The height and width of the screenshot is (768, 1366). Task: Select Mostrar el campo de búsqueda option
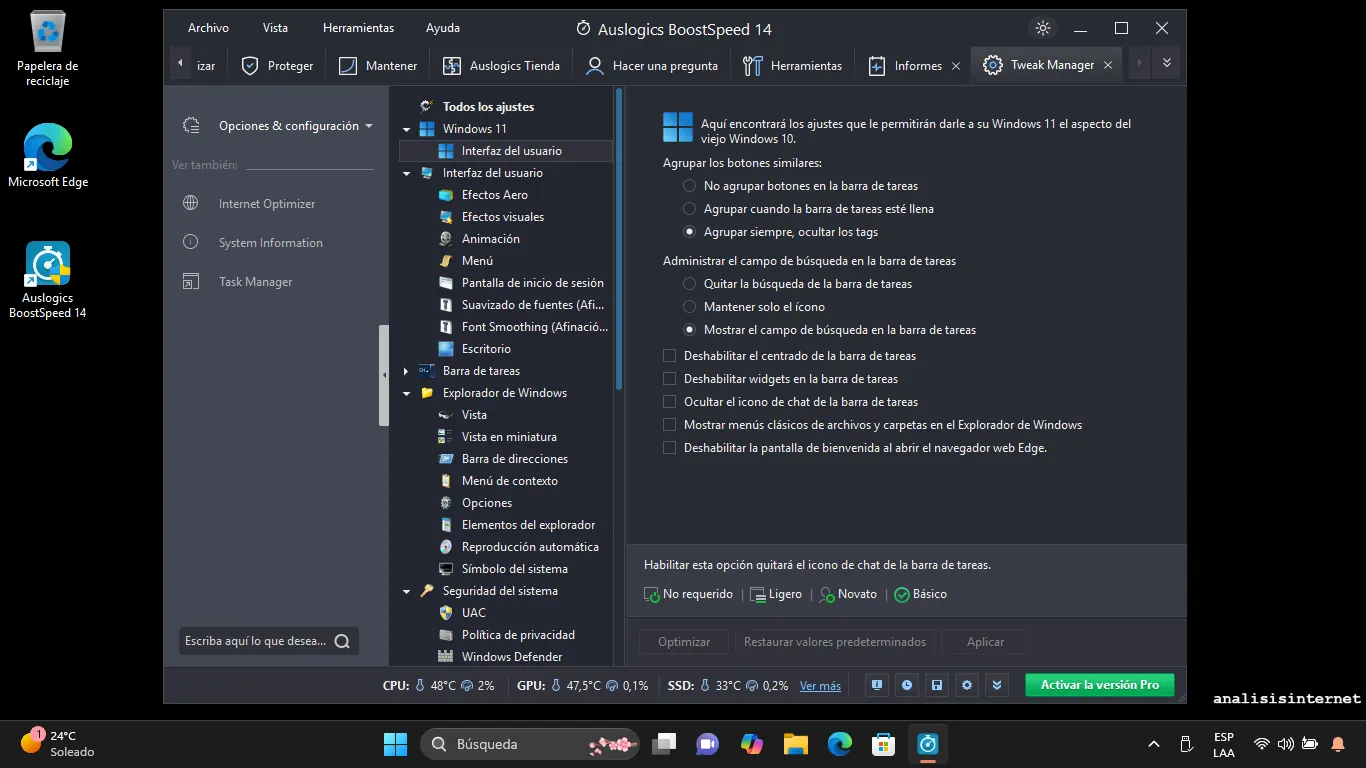point(689,330)
